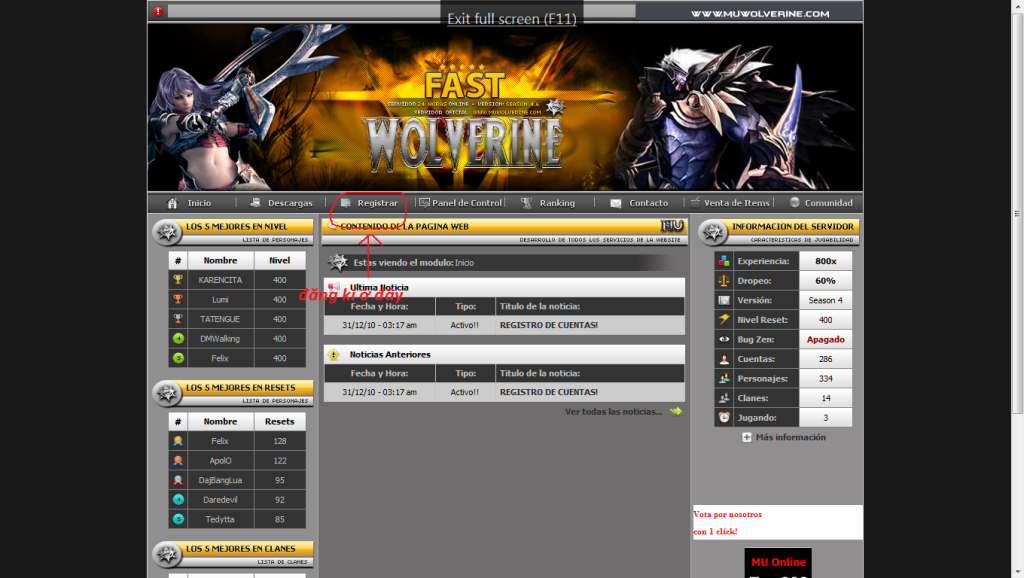Click the globe icon beside Comunidad

(795, 202)
